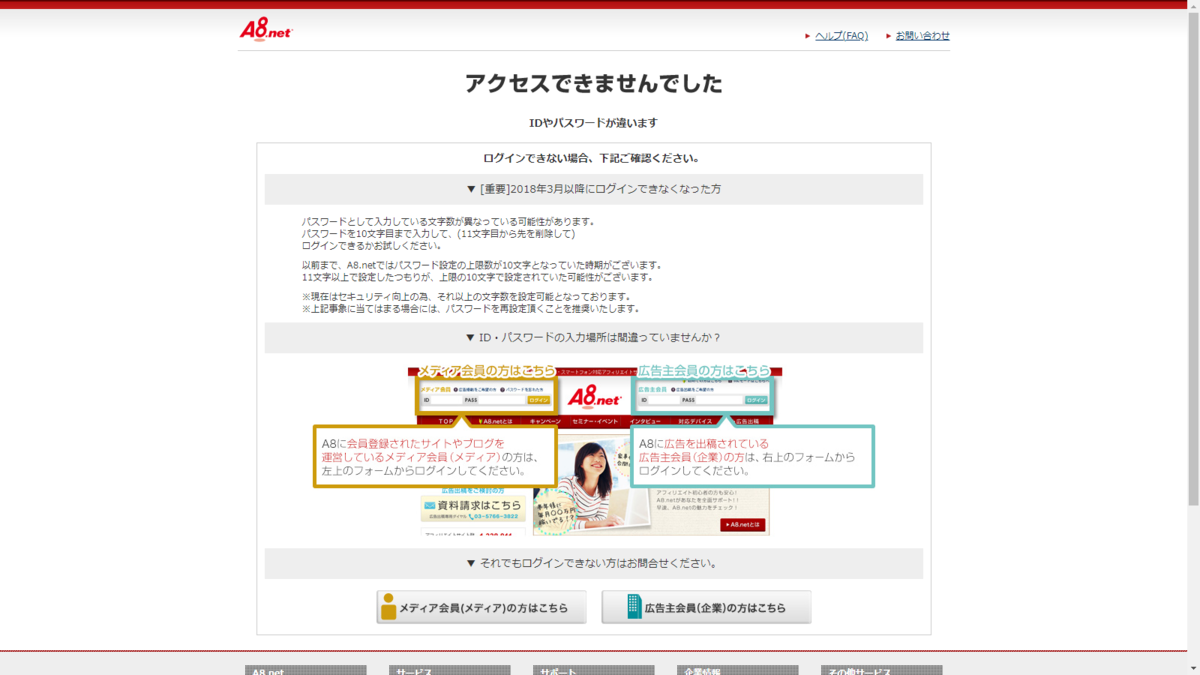Open the その他サービス footer heading
Screen dimensions: 1200x675
tap(882, 671)
